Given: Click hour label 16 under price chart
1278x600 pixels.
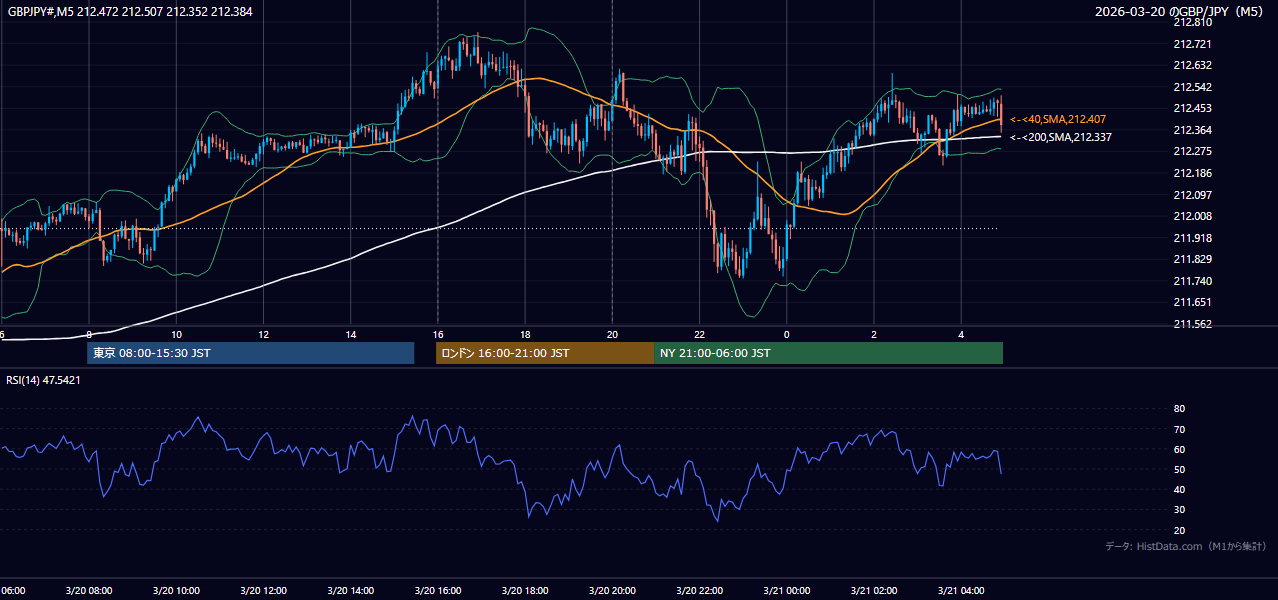Looking at the screenshot, I should (x=438, y=335).
